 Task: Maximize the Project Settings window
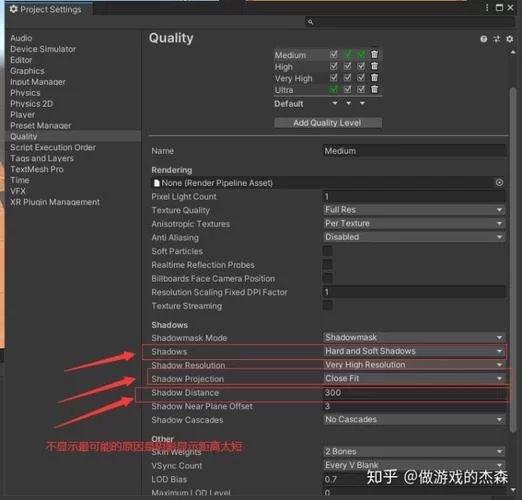tap(499, 8)
